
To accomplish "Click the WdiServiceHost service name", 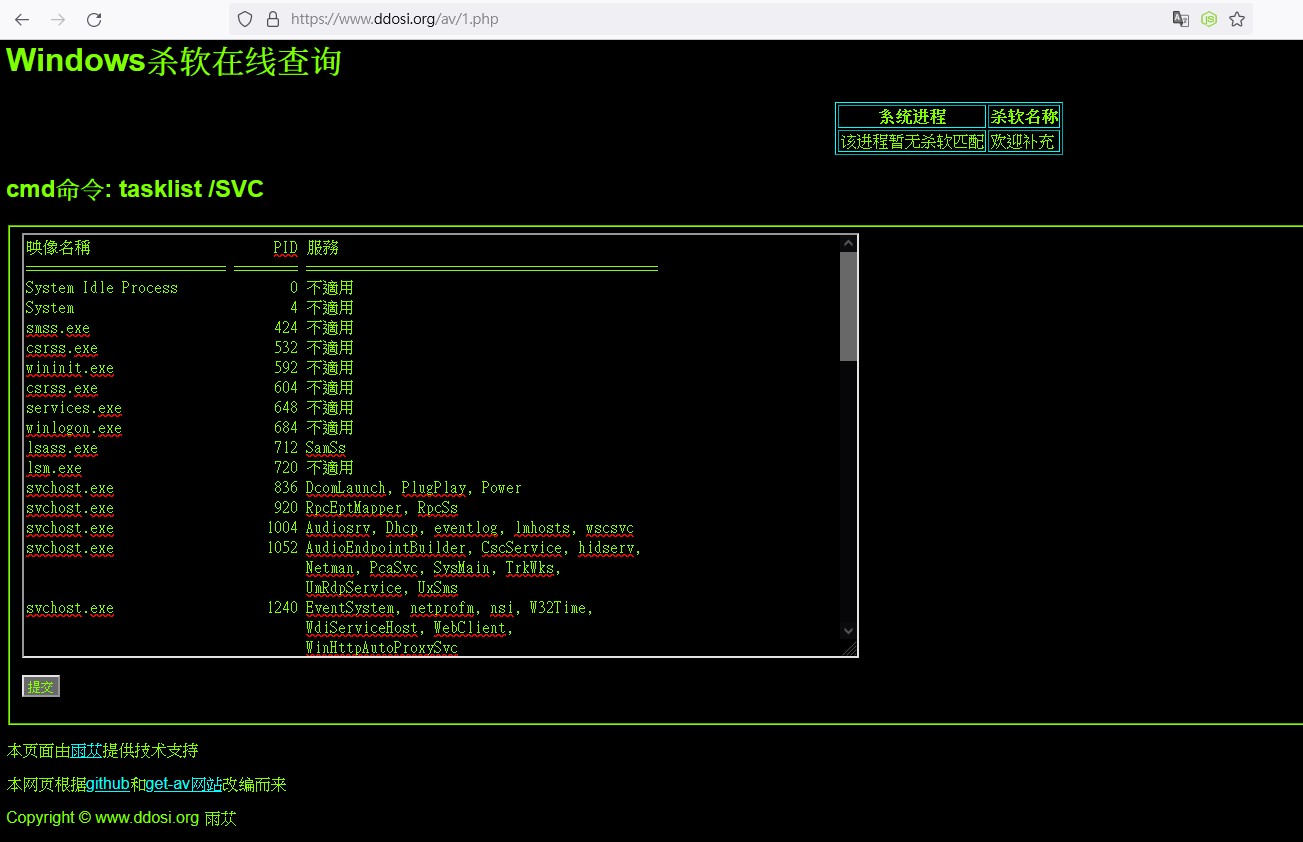I will [362, 628].
